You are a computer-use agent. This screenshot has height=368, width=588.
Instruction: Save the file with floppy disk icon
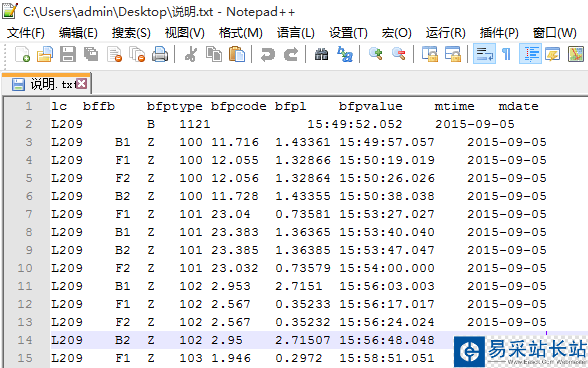tap(68, 54)
